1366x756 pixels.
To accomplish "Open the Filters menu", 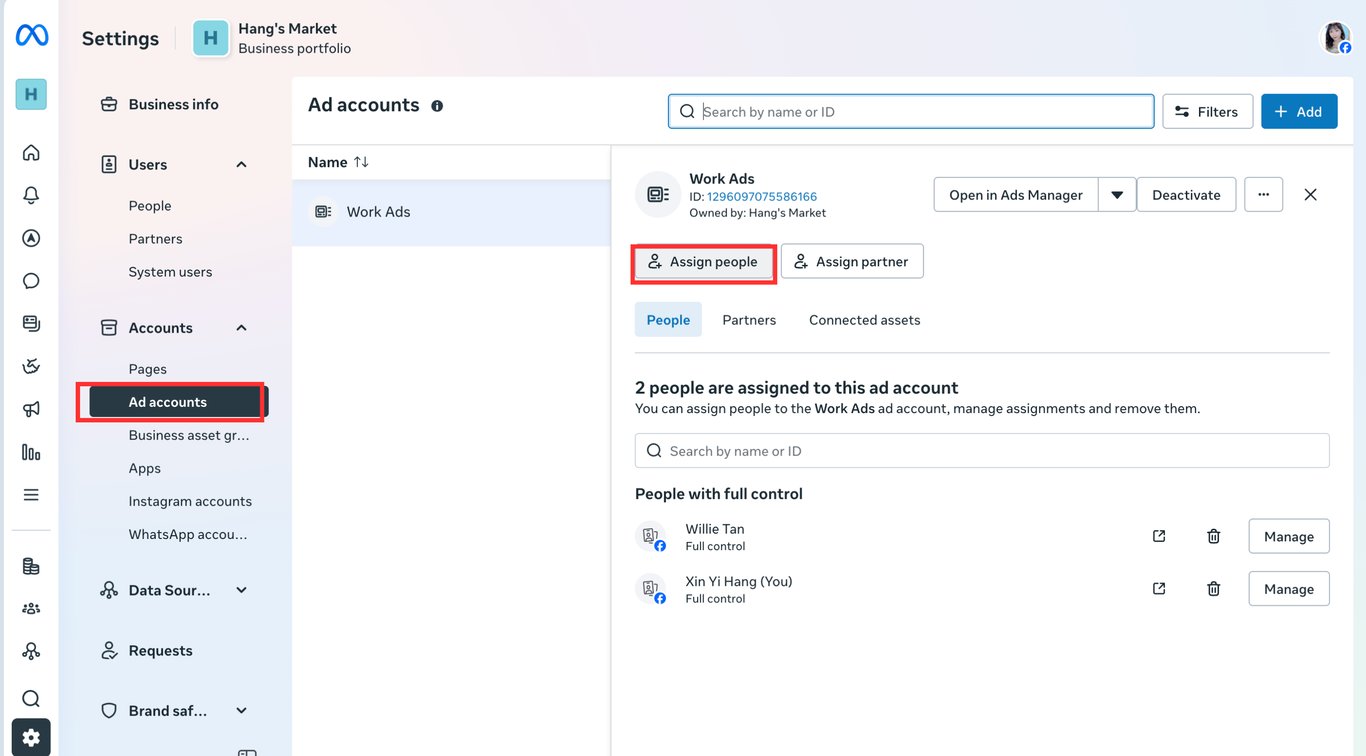I will 1207,112.
